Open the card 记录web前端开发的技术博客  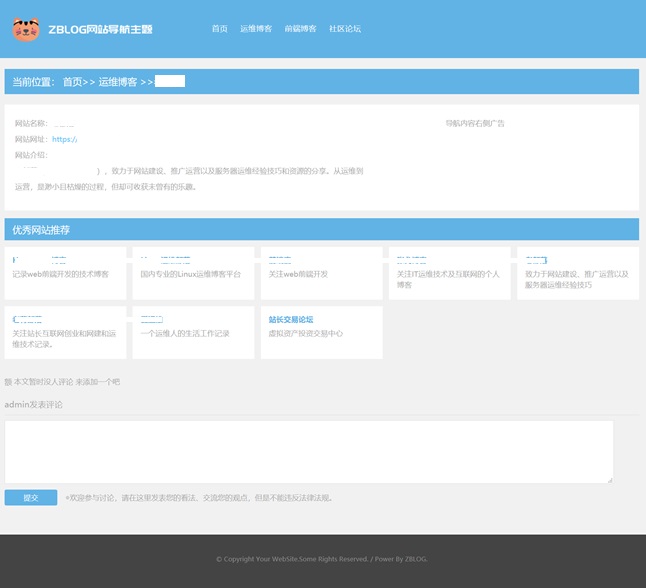tap(66, 272)
